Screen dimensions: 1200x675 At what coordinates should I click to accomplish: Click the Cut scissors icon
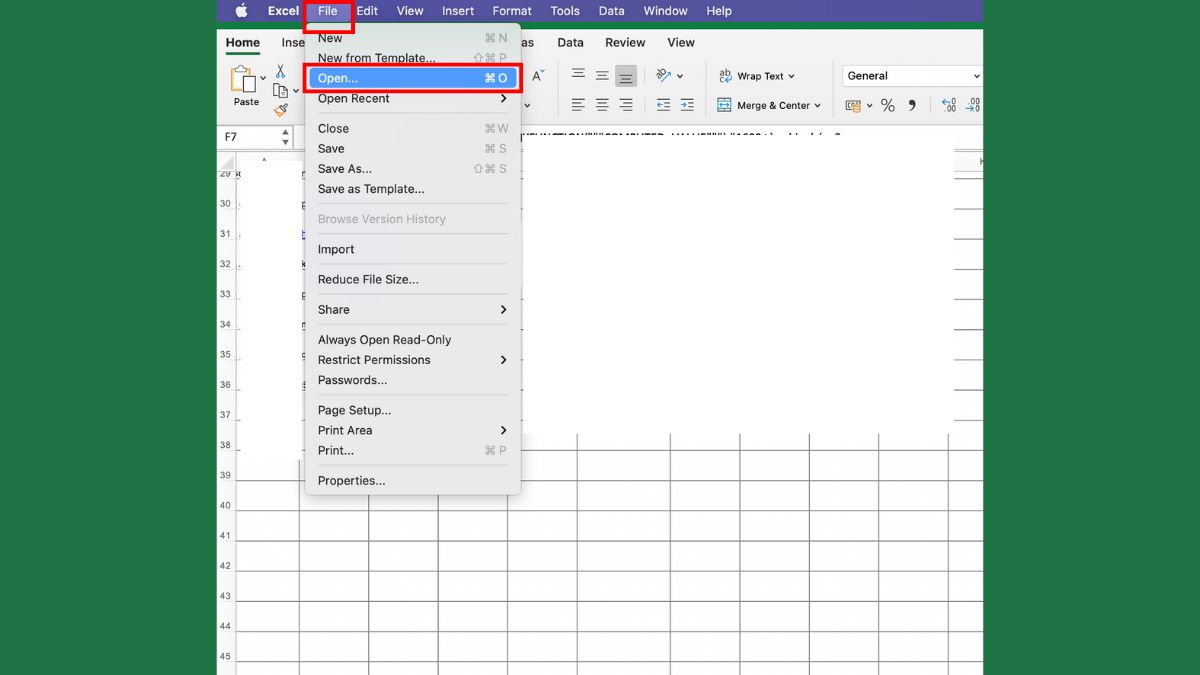[x=280, y=72]
